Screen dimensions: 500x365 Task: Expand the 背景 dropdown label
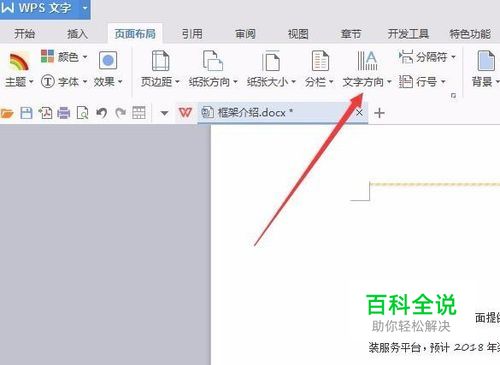pyautogui.click(x=485, y=82)
